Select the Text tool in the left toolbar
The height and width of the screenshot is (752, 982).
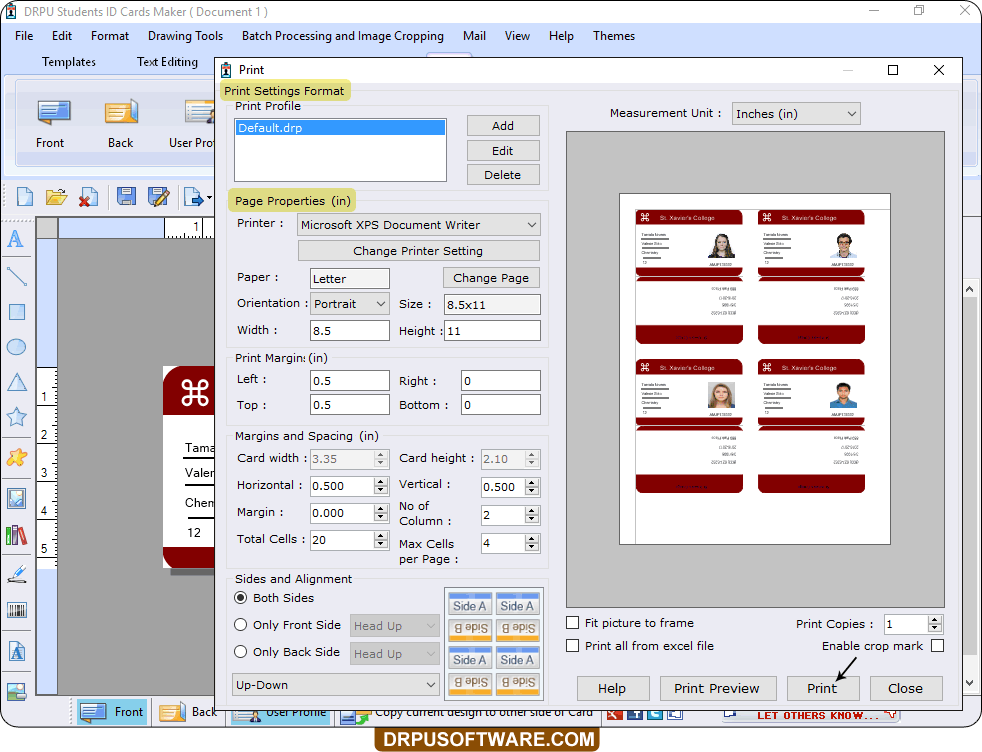point(16,240)
